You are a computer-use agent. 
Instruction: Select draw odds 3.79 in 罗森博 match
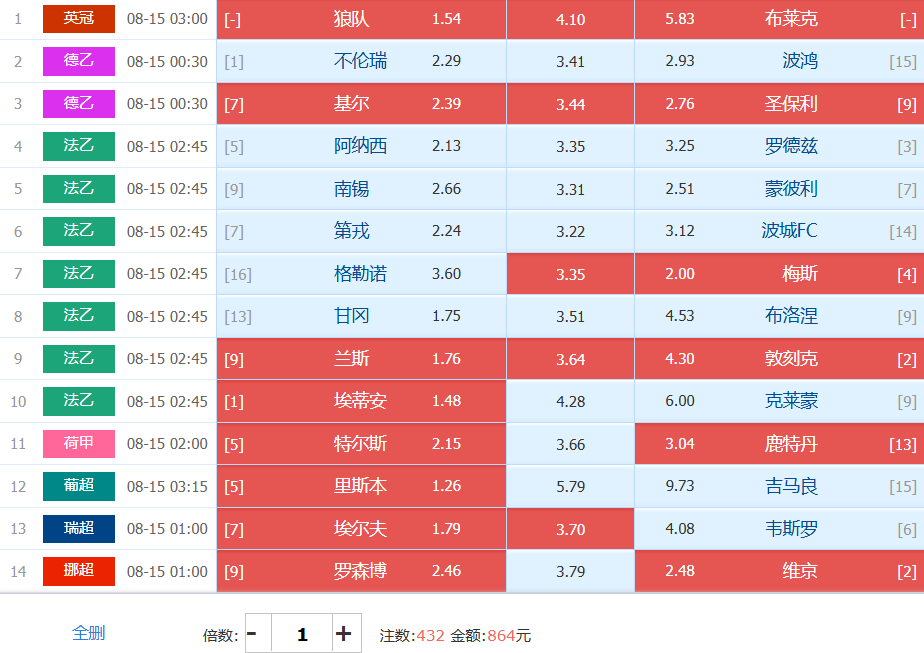pos(570,570)
